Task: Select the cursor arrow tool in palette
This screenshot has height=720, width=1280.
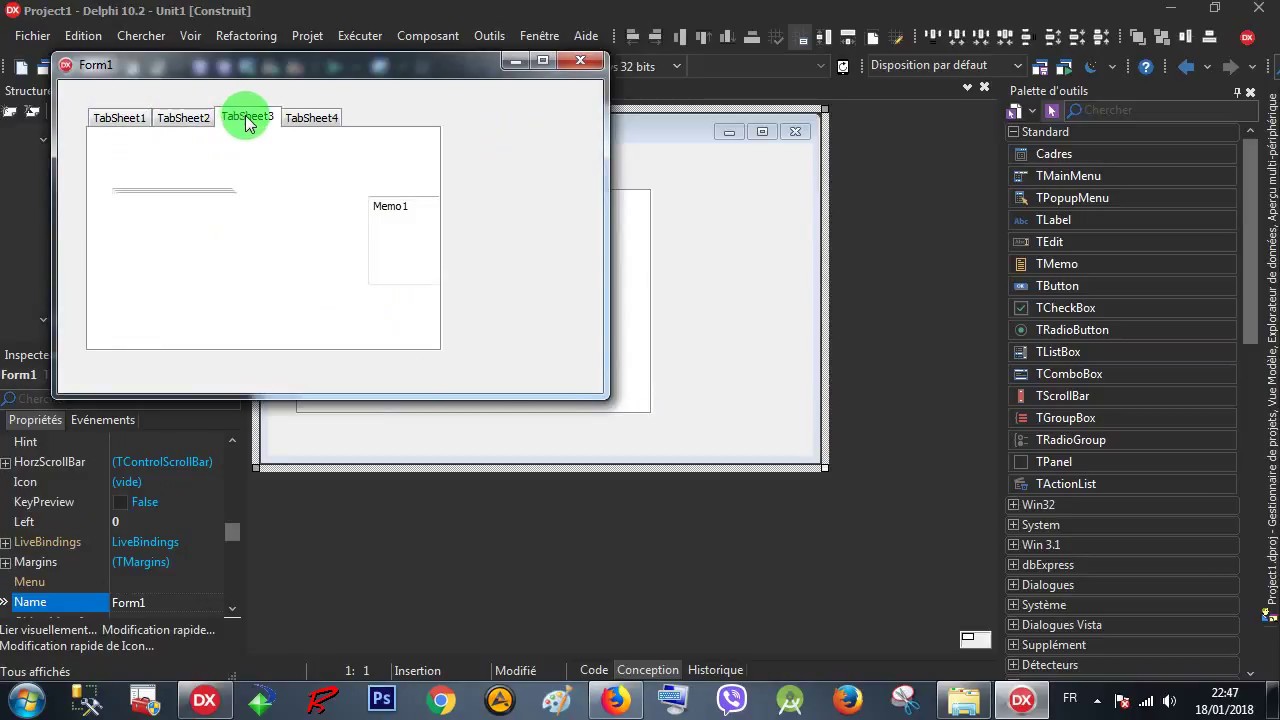Action: point(1051,110)
